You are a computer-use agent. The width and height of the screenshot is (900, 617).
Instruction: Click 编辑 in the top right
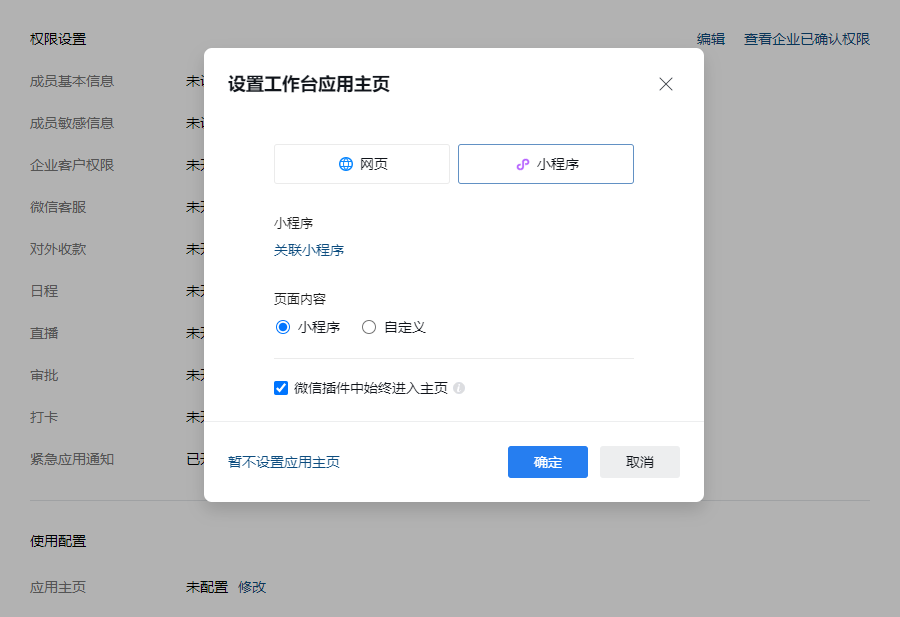click(x=711, y=38)
